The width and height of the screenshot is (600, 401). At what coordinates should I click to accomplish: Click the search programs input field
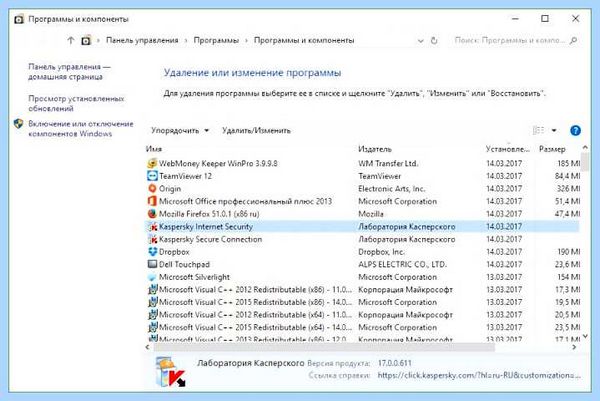[x=510, y=40]
